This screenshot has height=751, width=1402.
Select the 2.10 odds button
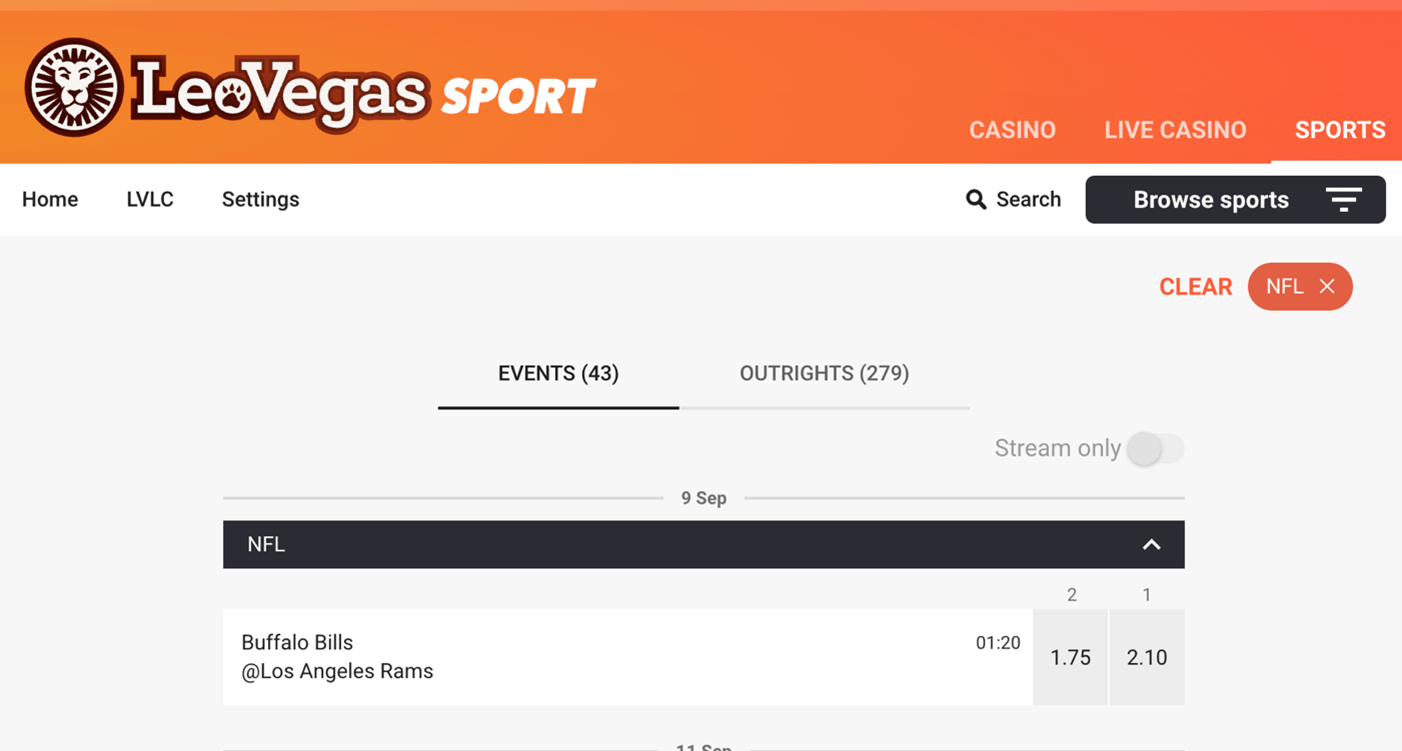(1147, 657)
